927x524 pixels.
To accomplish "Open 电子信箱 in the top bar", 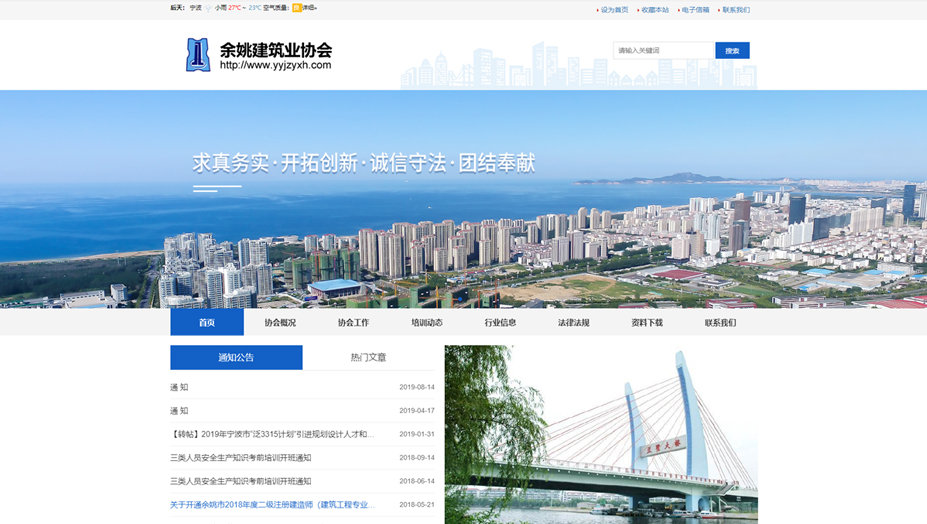I will [695, 10].
